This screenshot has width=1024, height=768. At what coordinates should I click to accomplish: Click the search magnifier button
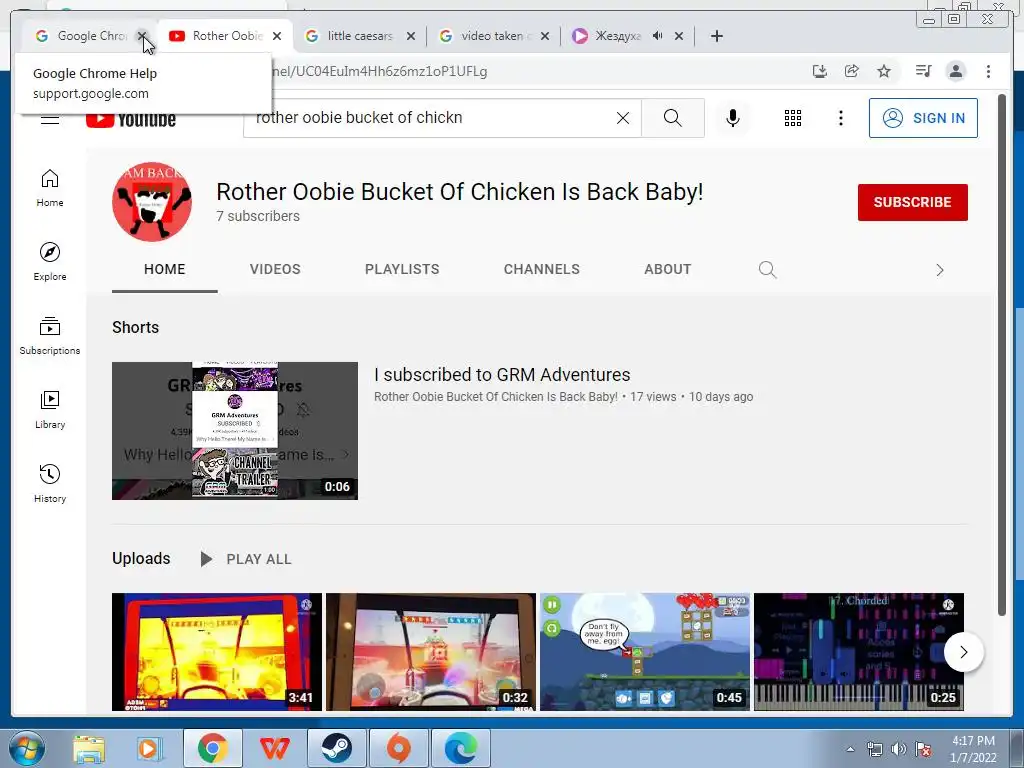point(673,118)
